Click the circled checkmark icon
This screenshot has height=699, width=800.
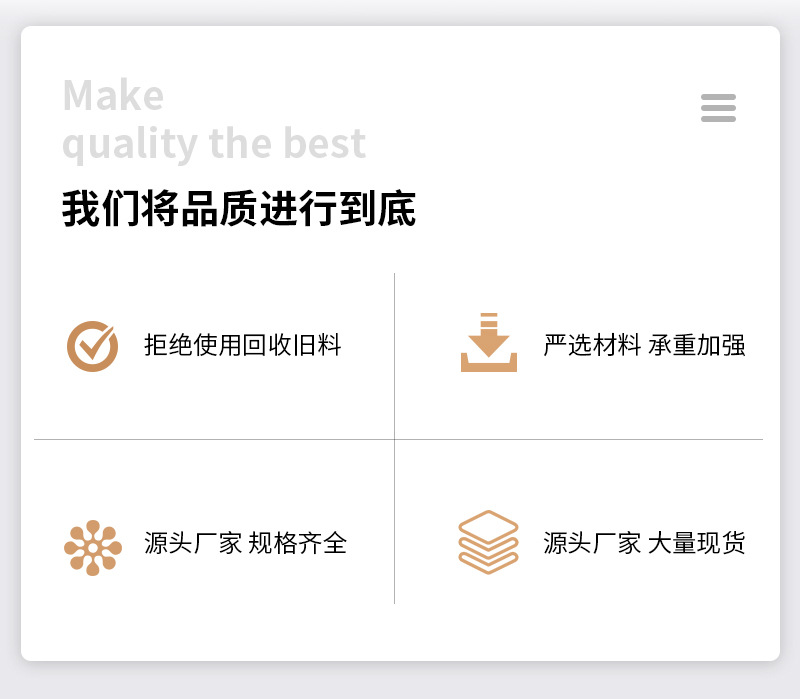(x=92, y=346)
